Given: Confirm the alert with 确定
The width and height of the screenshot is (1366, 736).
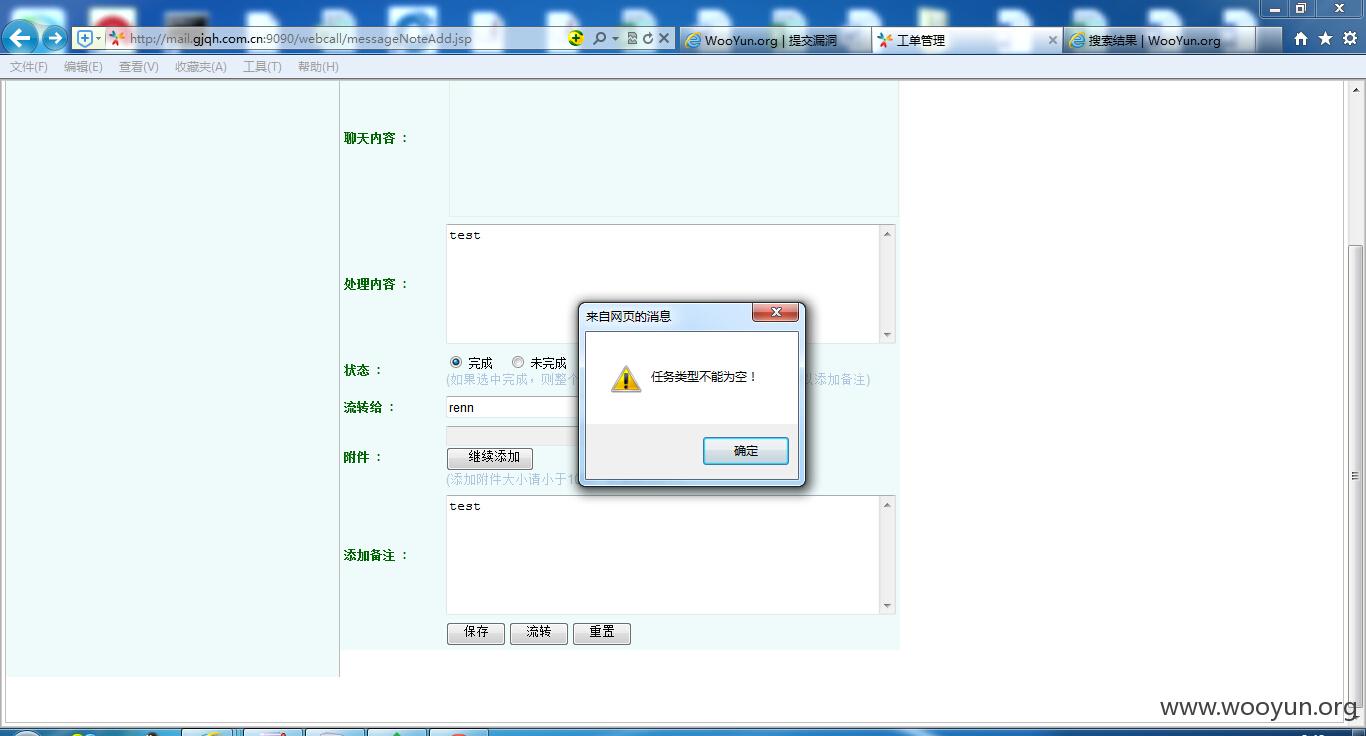Looking at the screenshot, I should pos(746,451).
